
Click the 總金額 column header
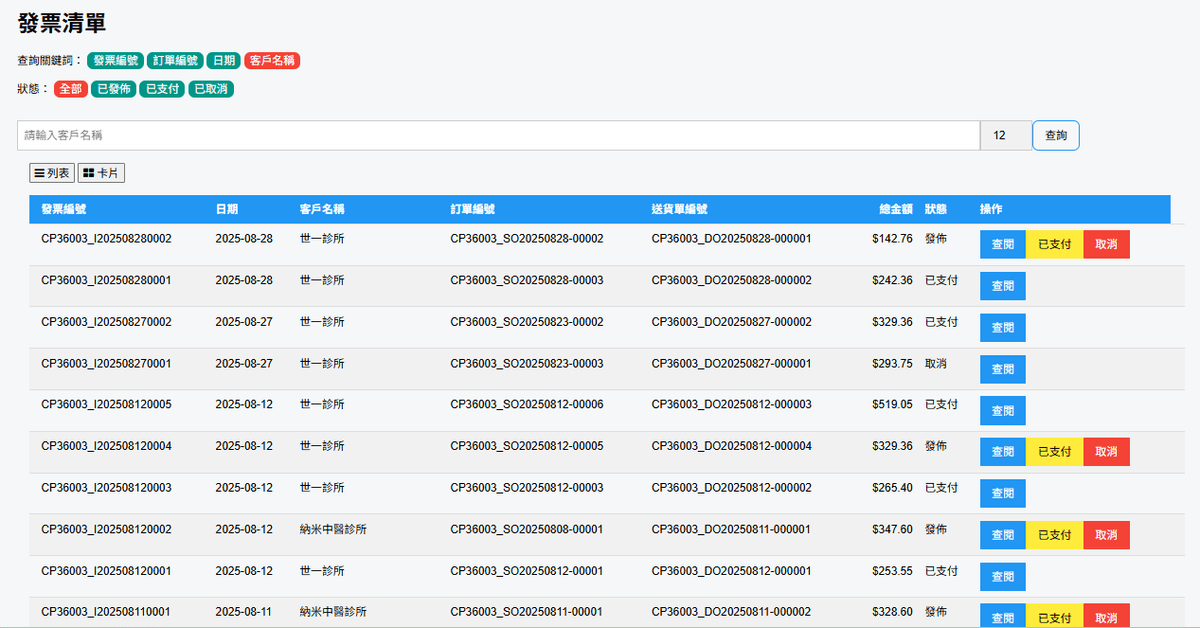(895, 209)
